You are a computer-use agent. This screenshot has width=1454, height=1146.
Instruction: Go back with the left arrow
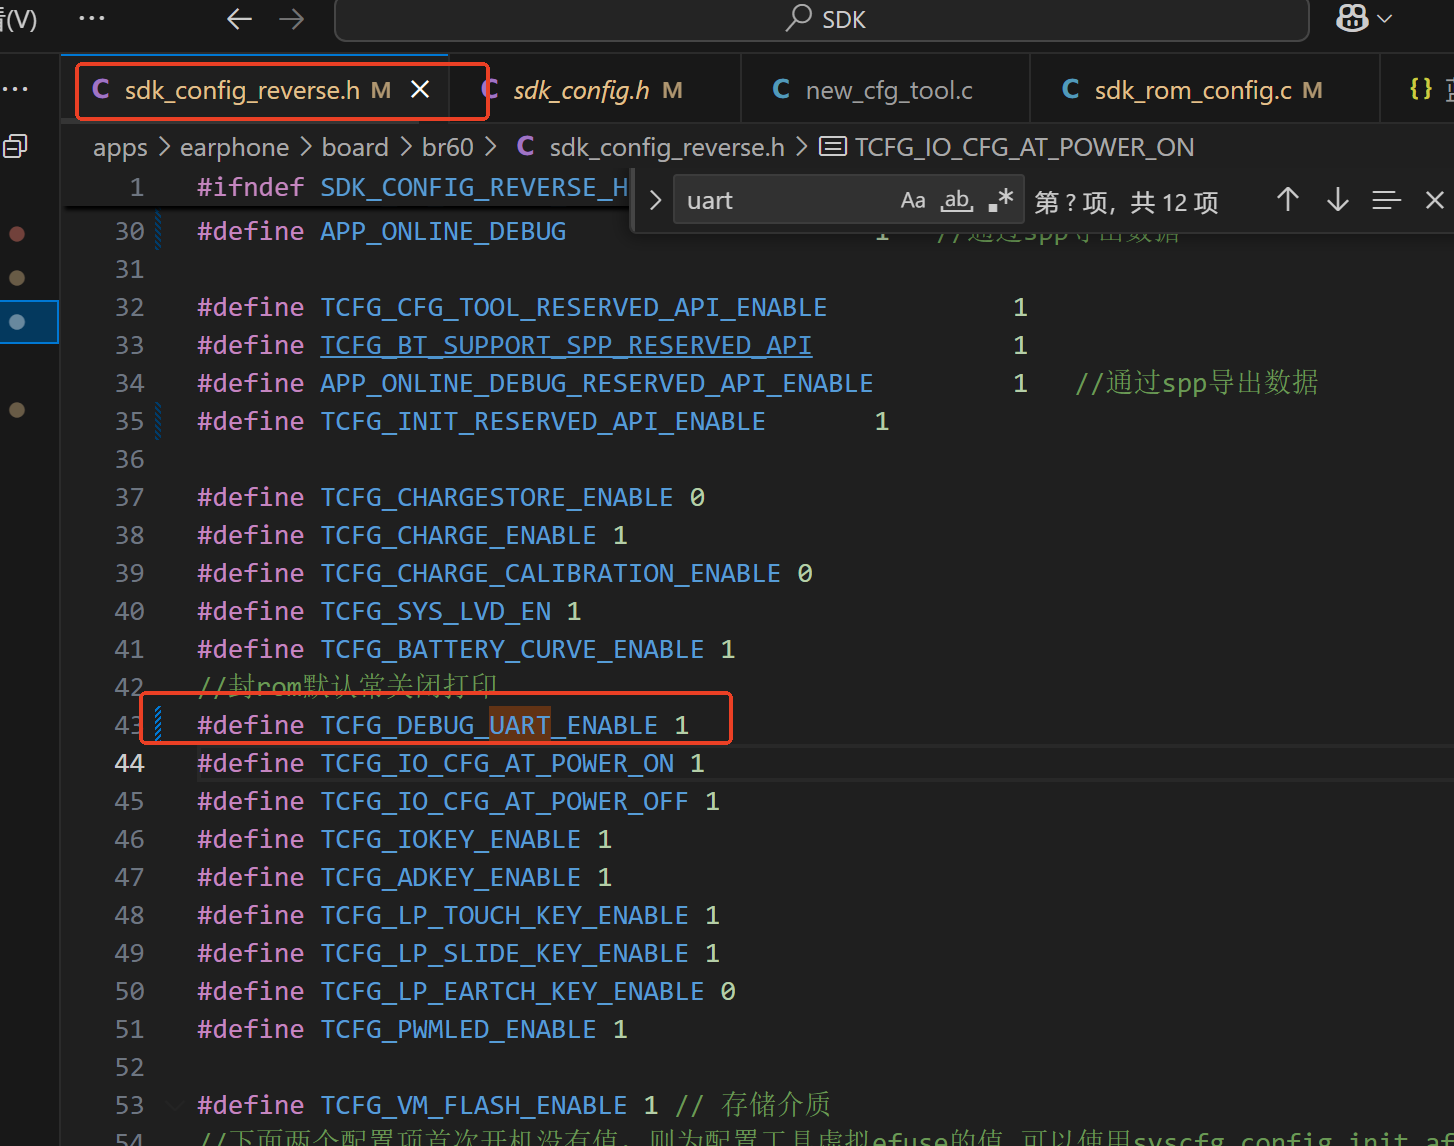[x=240, y=19]
